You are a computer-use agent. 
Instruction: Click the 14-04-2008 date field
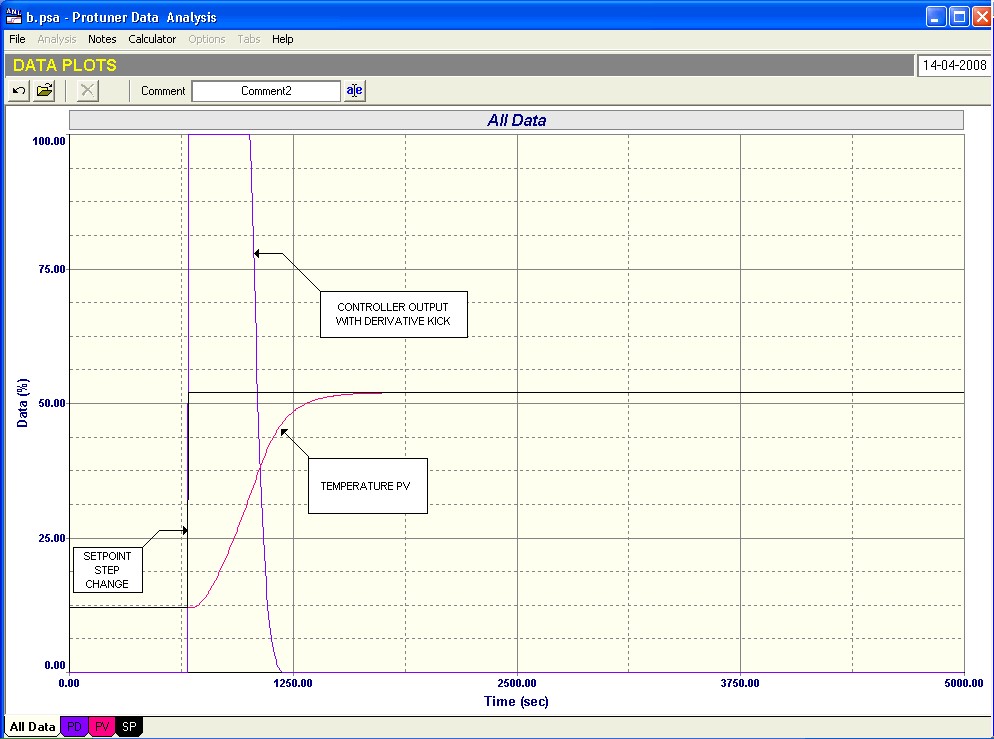coord(954,66)
